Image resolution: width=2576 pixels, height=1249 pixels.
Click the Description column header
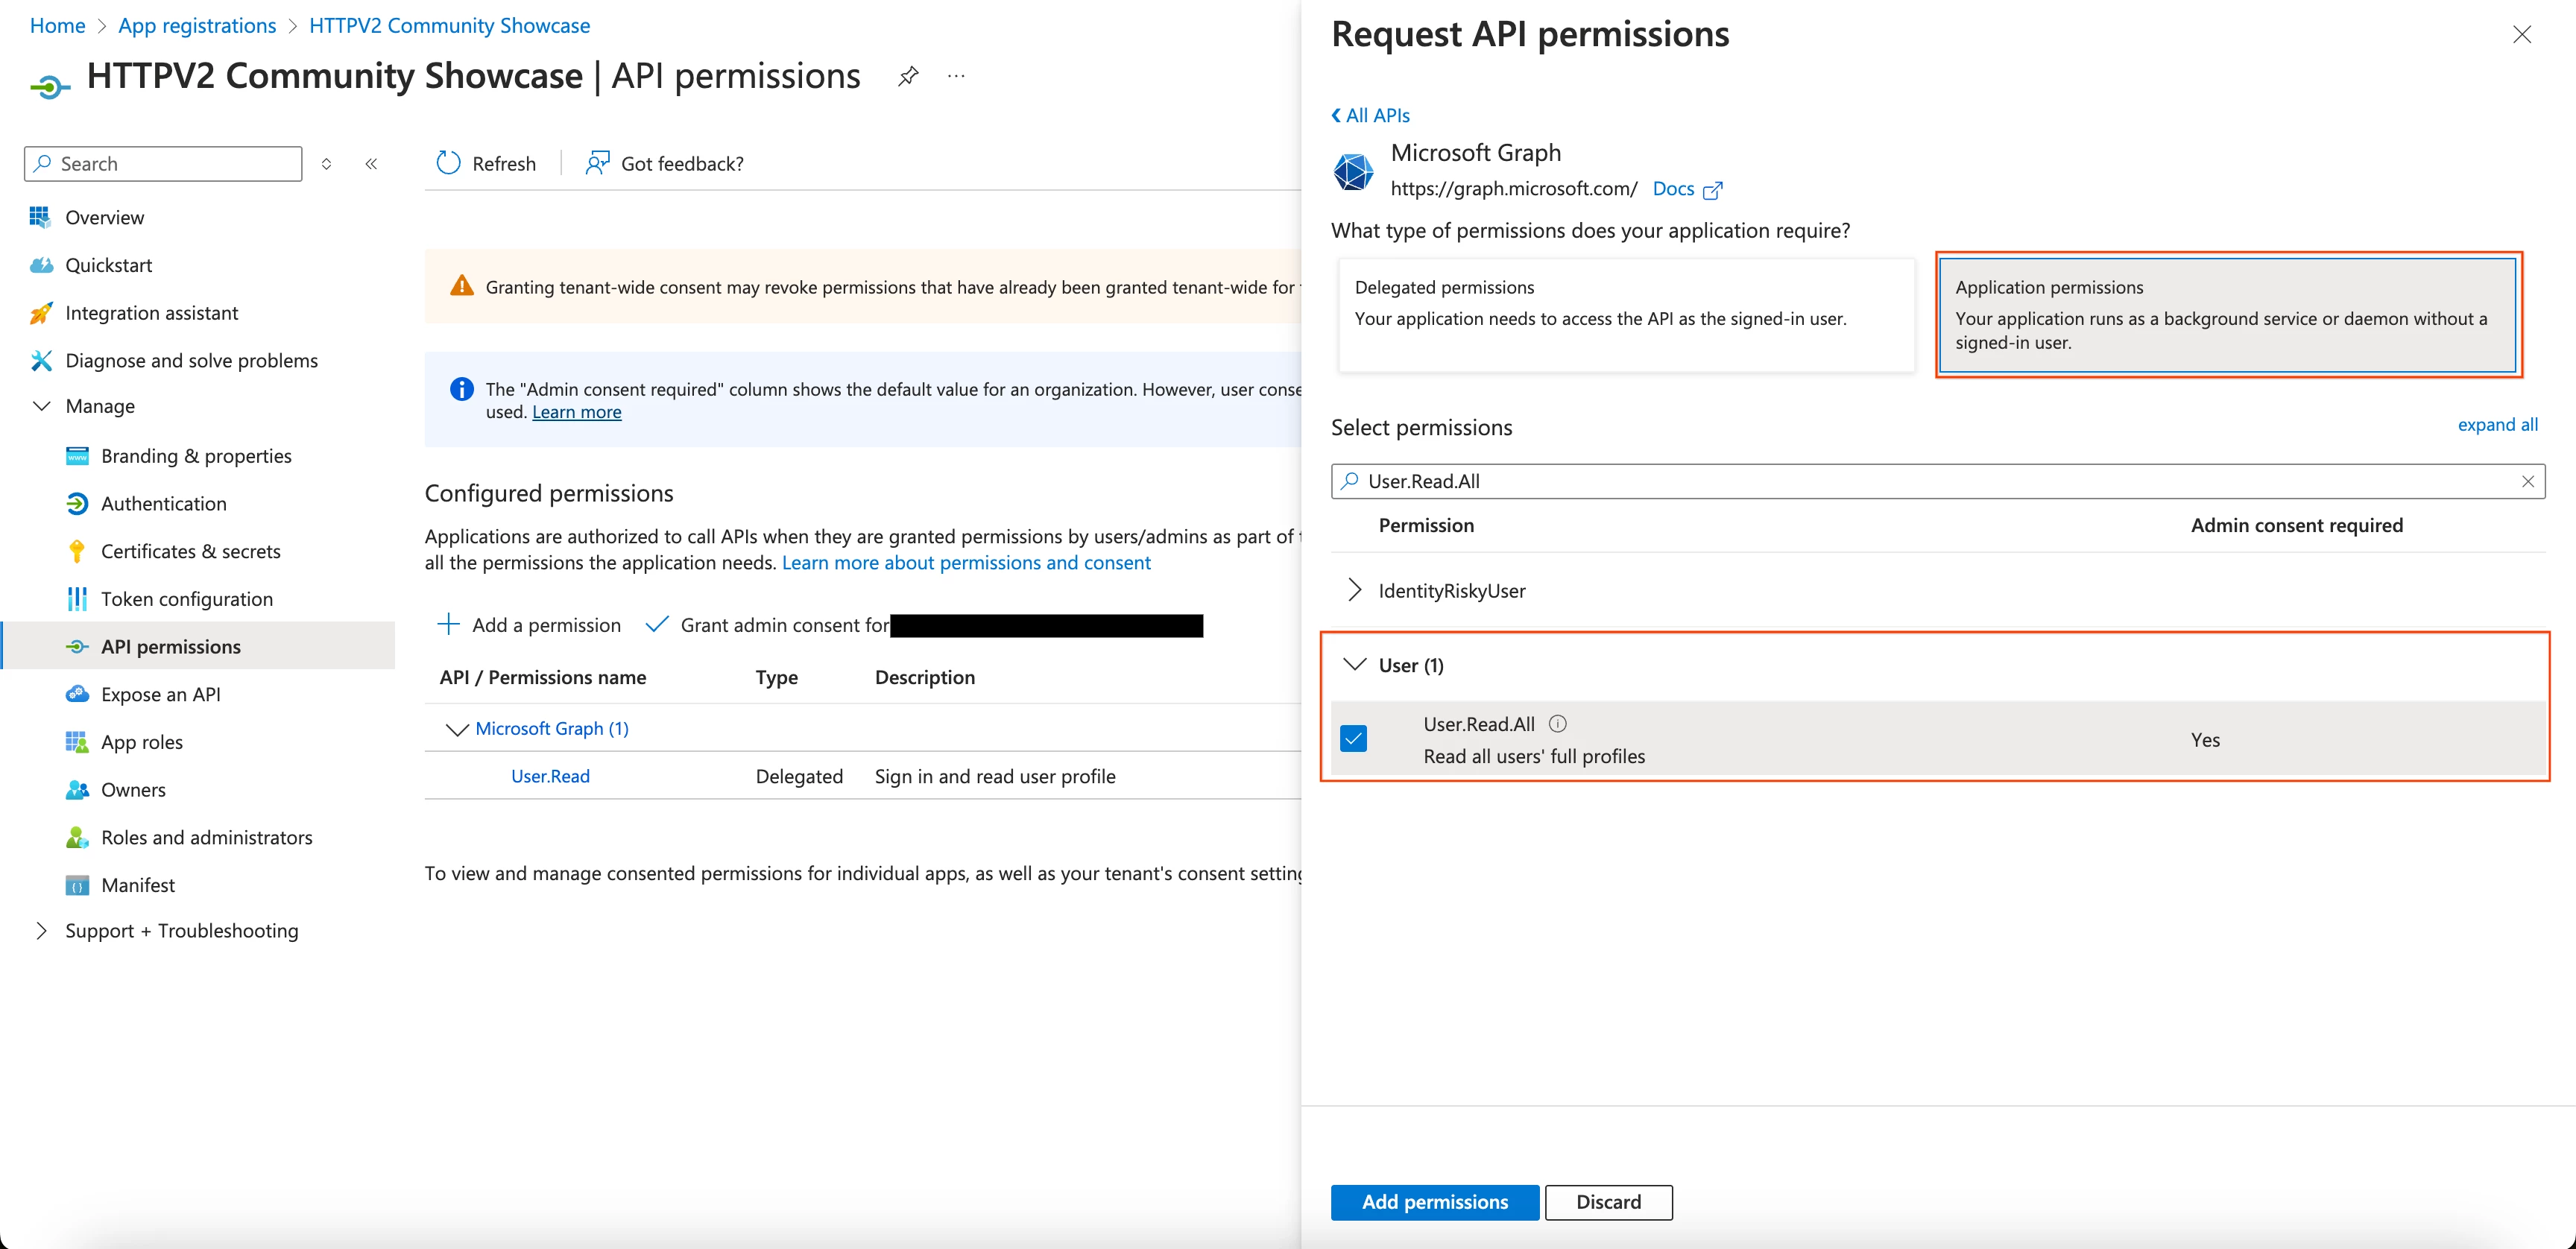[x=924, y=677]
